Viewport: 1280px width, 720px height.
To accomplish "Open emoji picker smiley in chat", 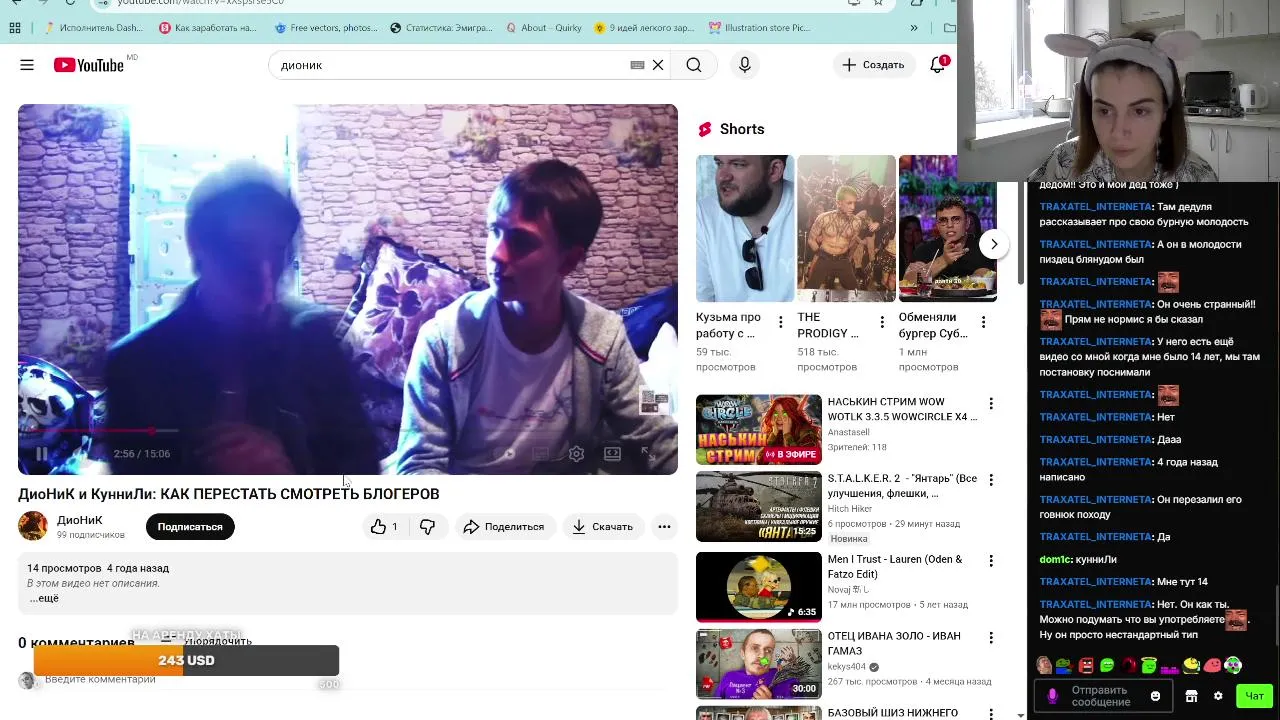I will (1156, 696).
